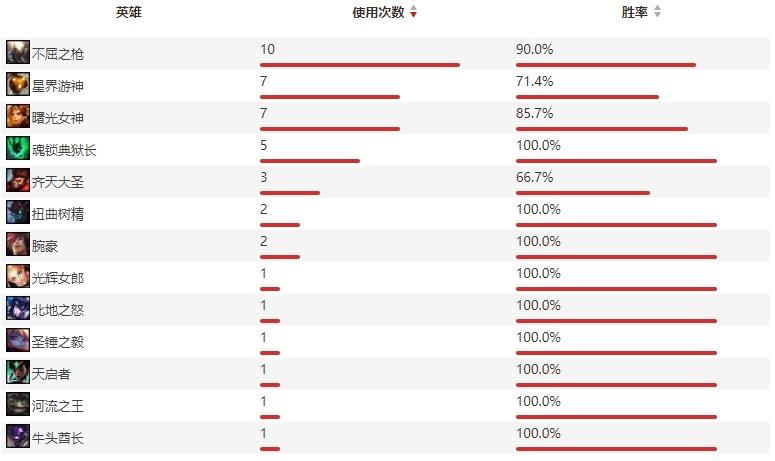The height and width of the screenshot is (461, 775).
Task: Click the 不屈之枪 champion portrait icon
Action: click(x=17, y=52)
